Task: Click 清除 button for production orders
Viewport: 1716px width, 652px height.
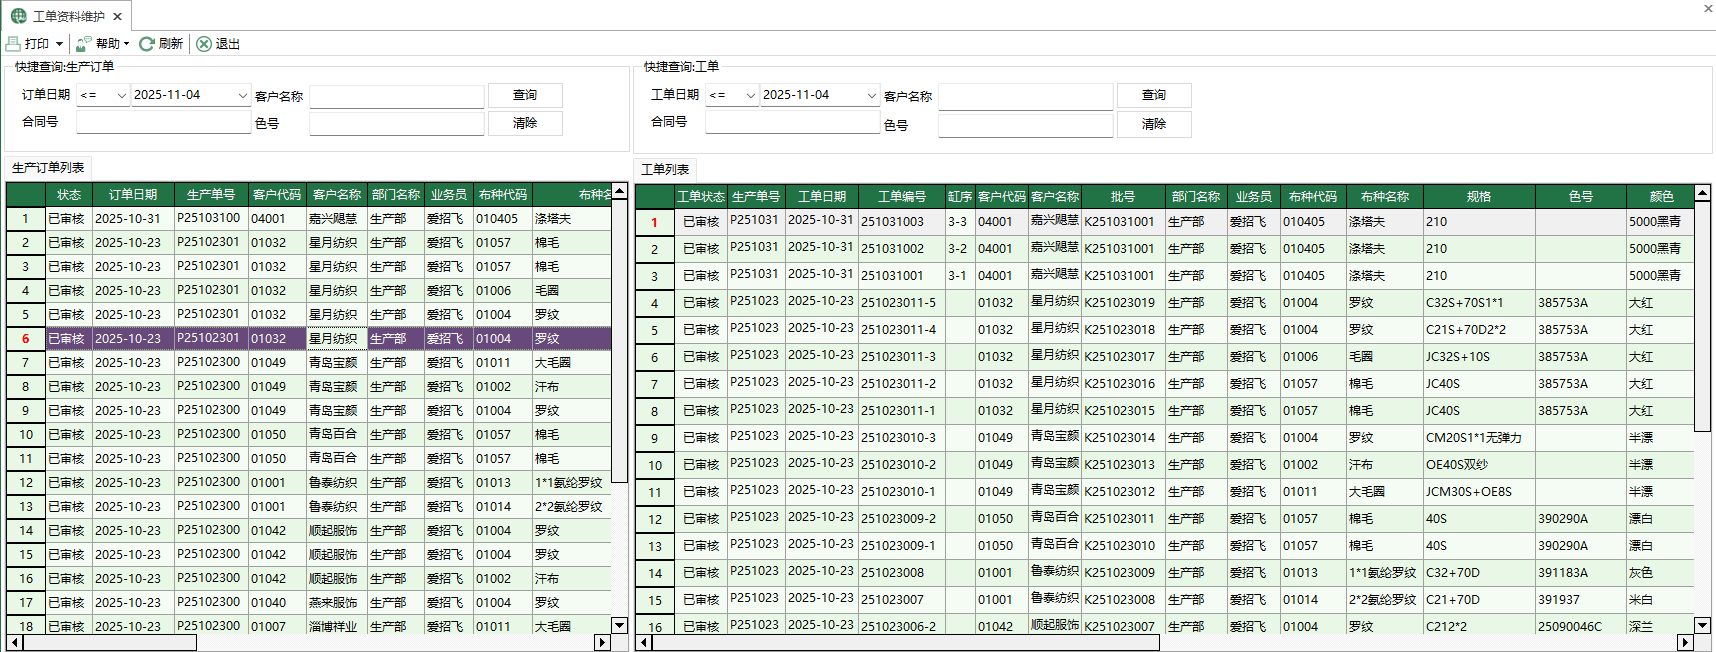Action: (525, 123)
